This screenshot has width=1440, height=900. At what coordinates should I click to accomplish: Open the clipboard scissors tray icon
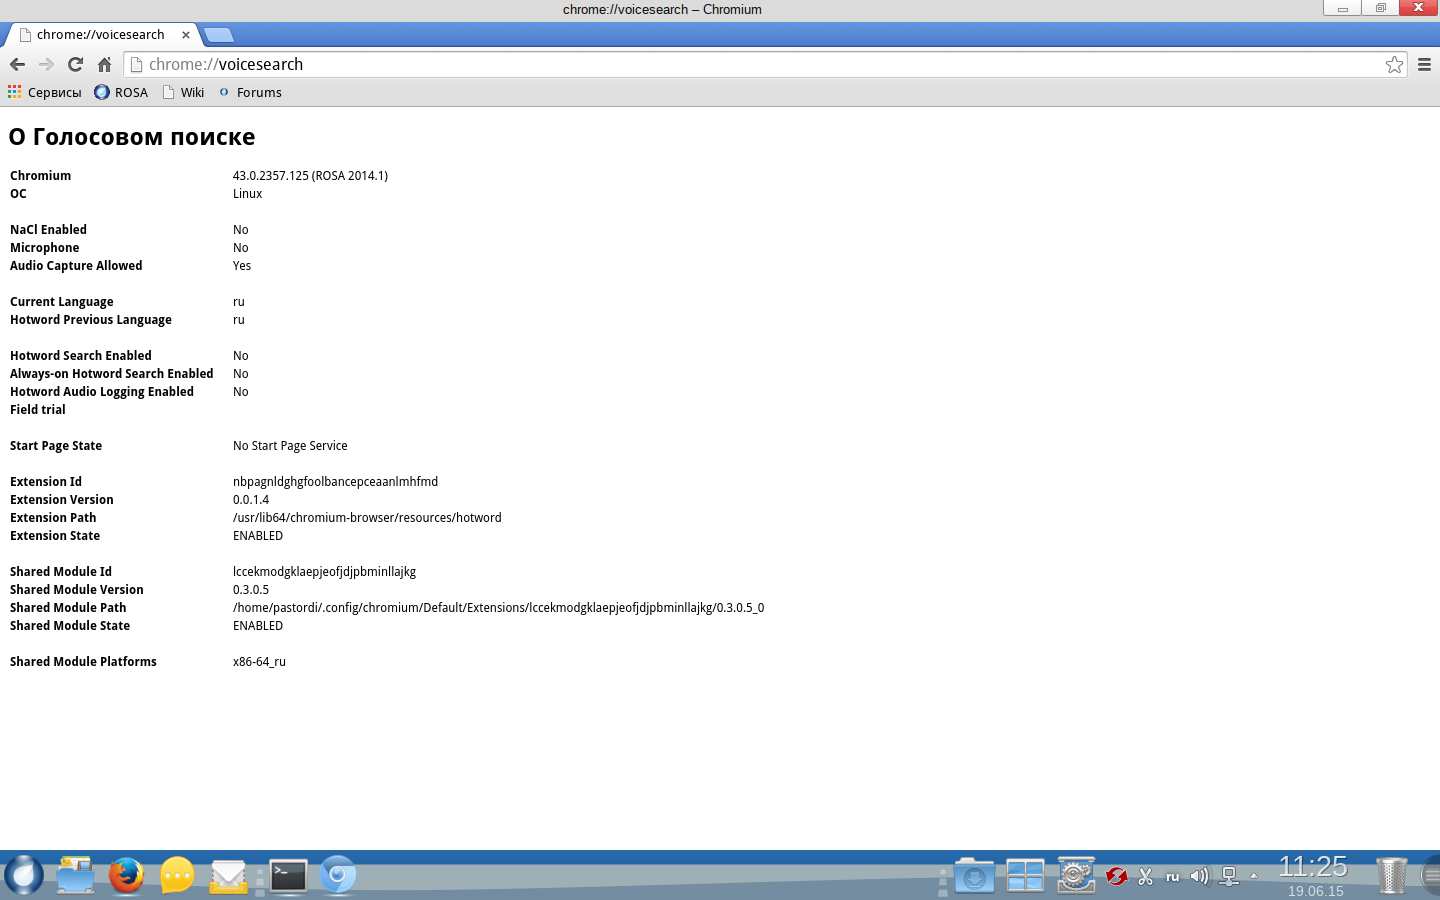(1146, 877)
